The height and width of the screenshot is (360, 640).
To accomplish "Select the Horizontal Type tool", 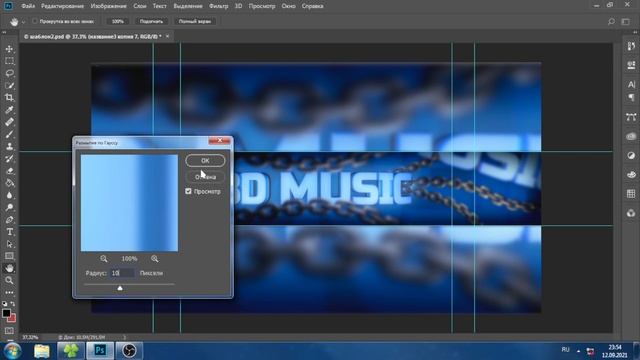I will (x=9, y=232).
